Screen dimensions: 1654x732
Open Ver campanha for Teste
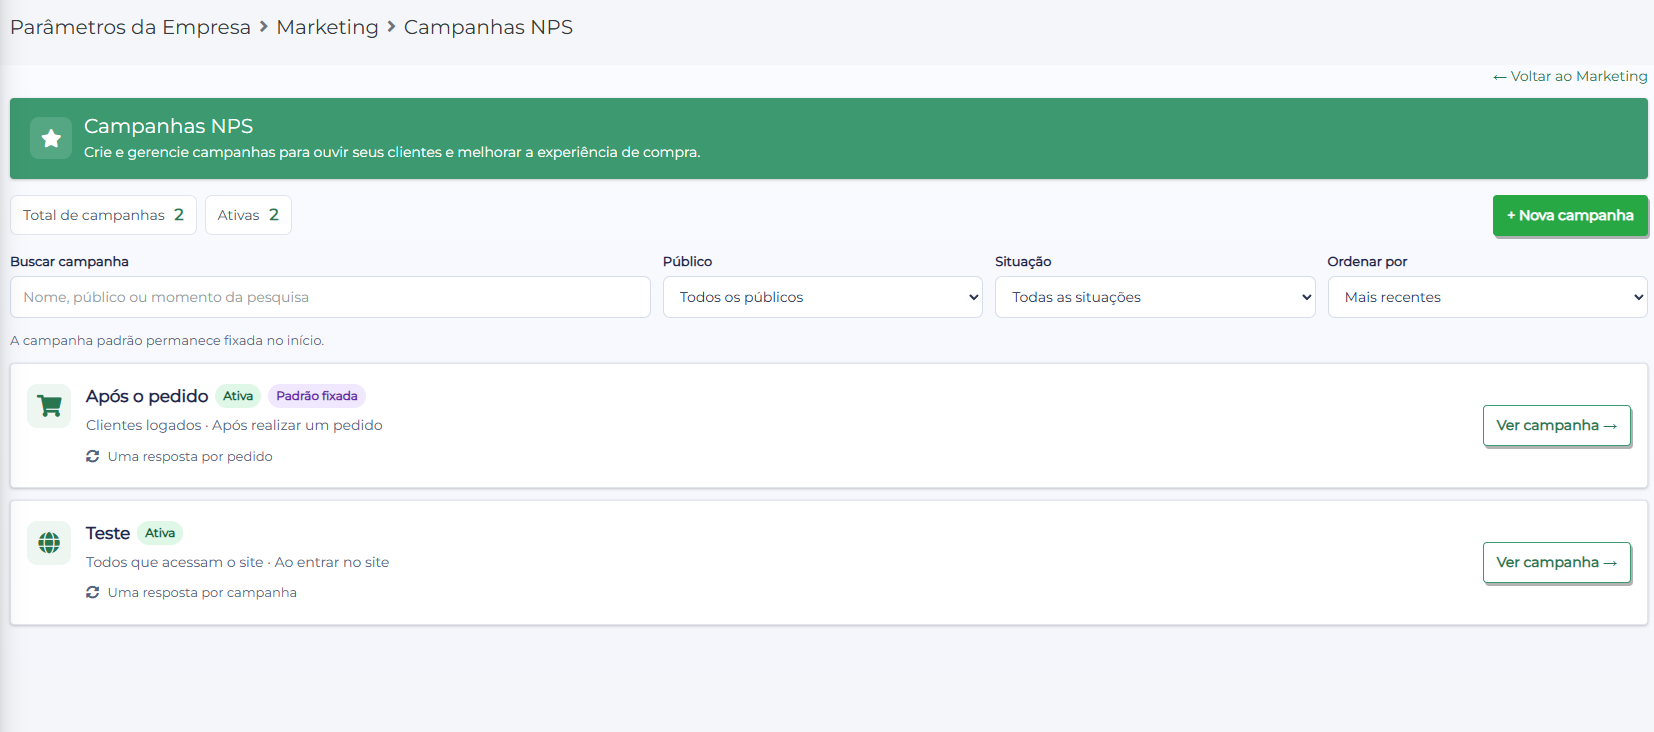1557,562
